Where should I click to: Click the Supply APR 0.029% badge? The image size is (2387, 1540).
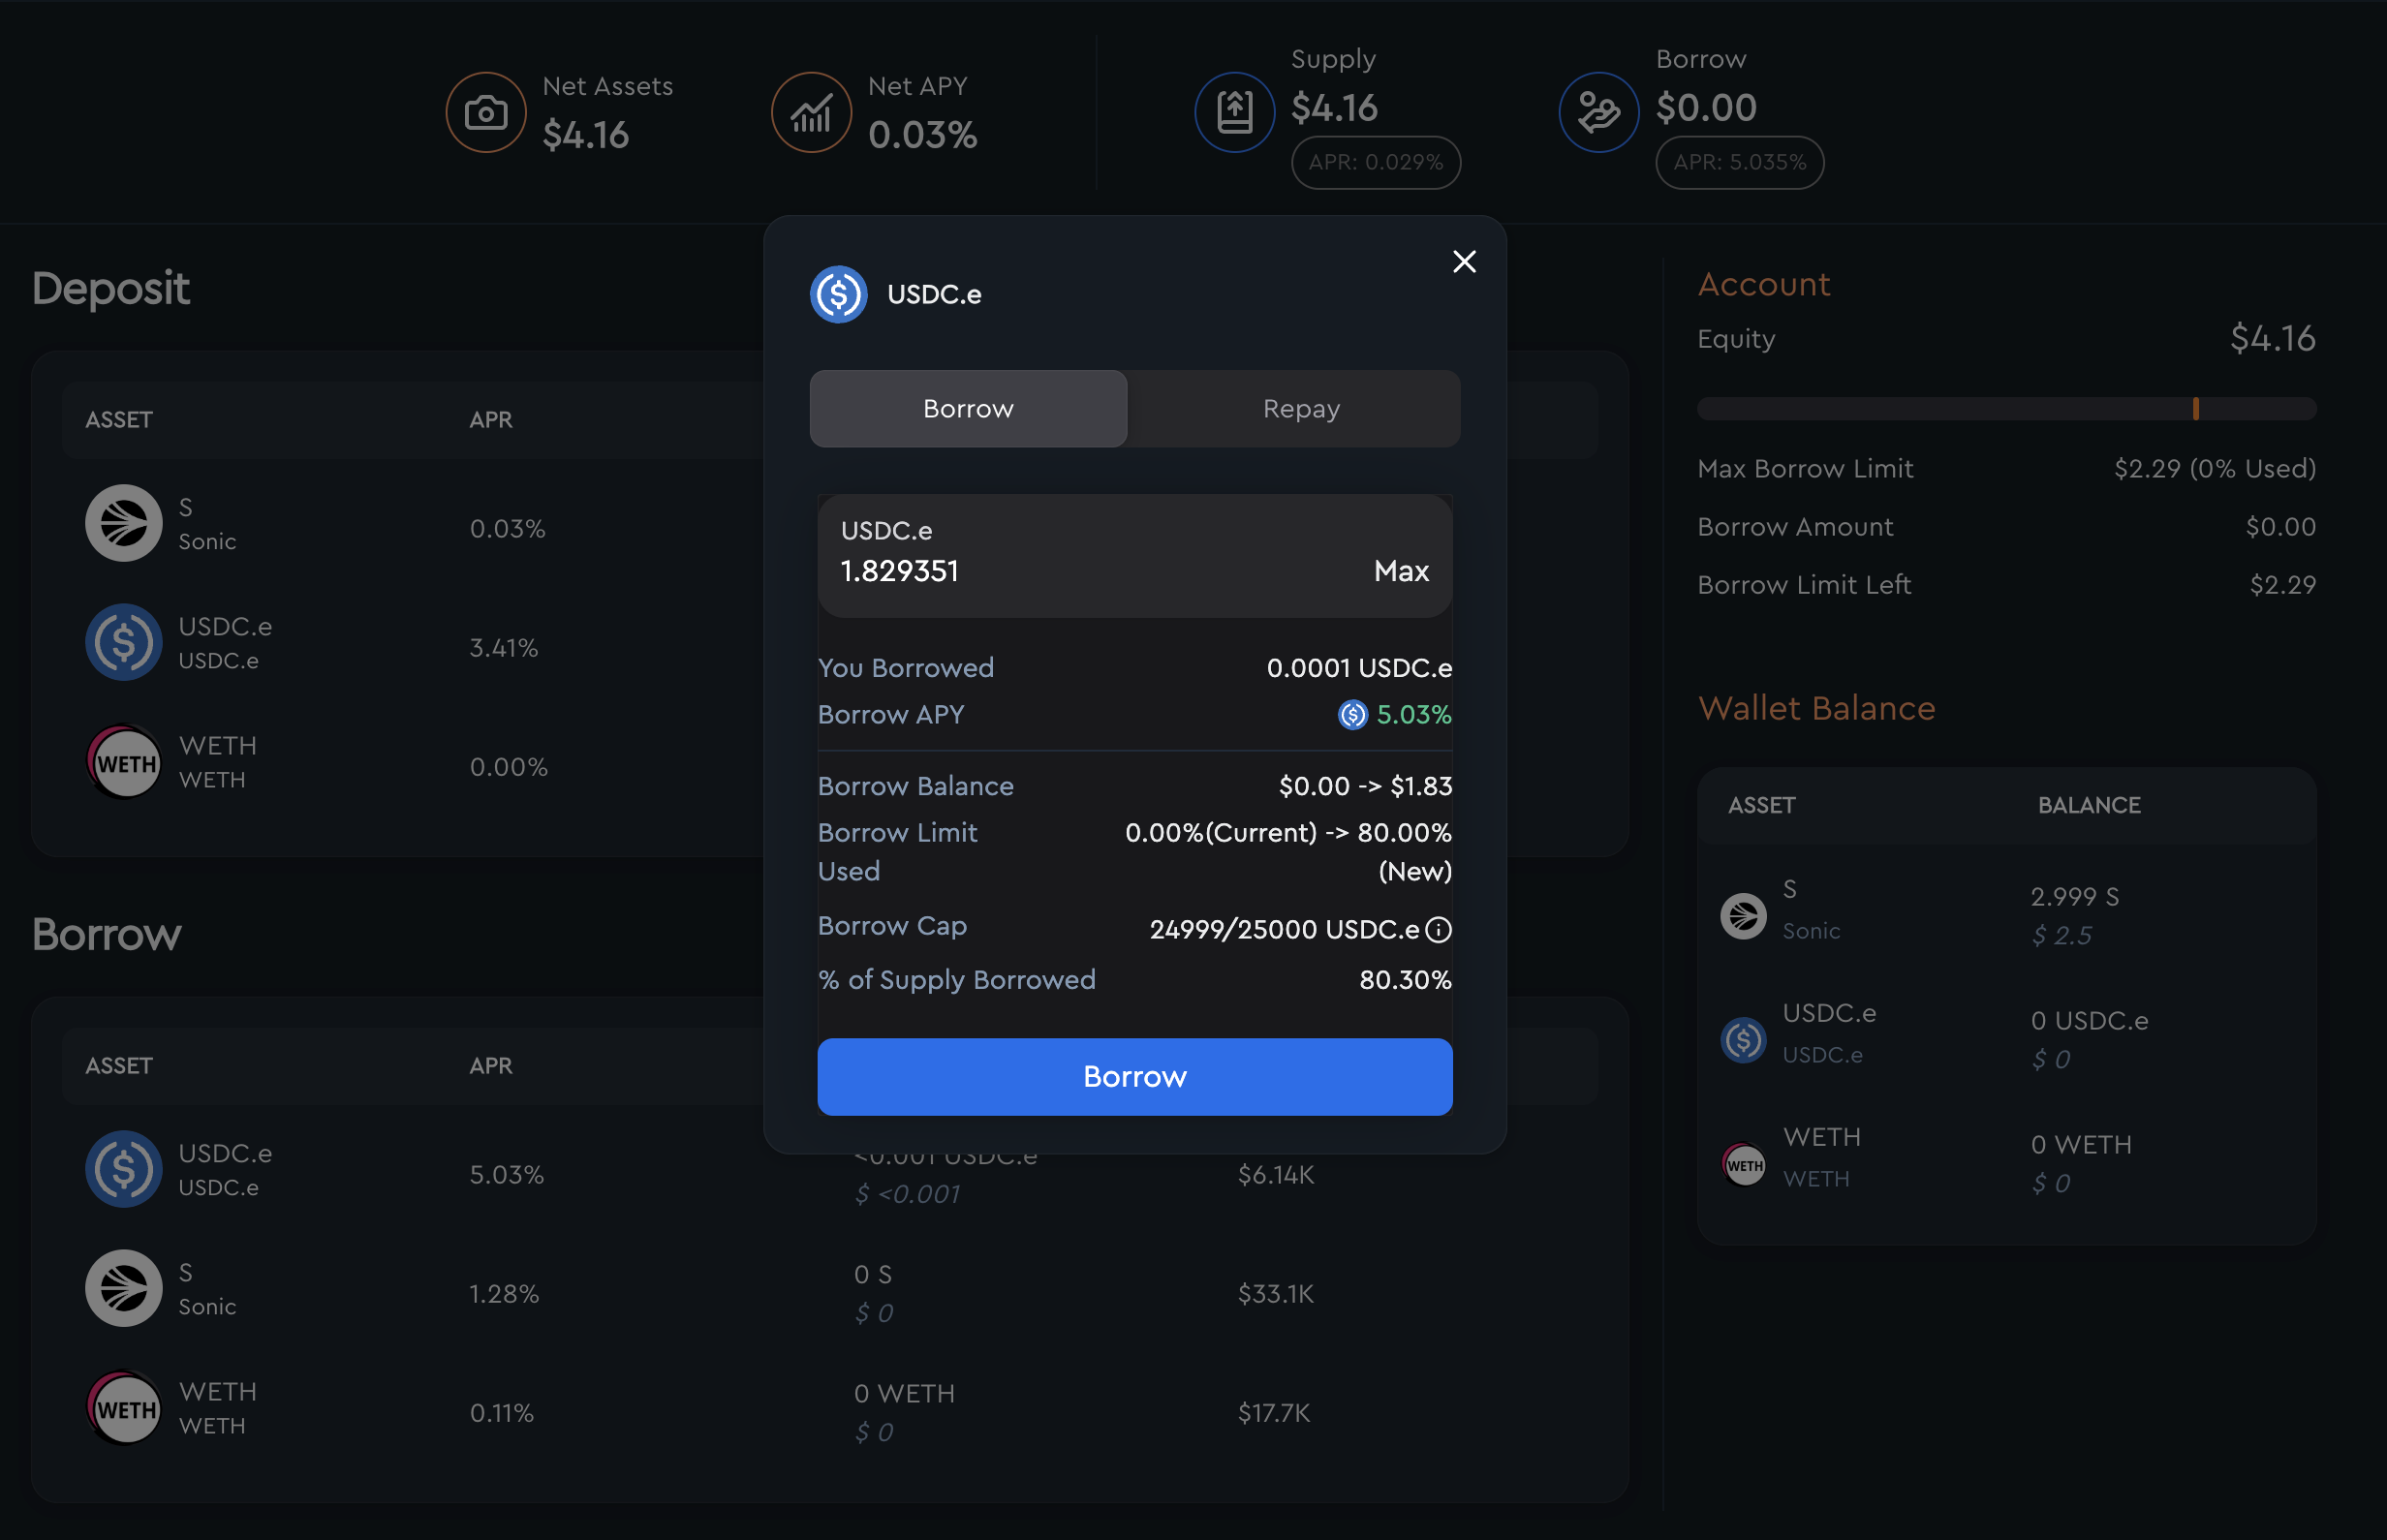pyautogui.click(x=1375, y=162)
